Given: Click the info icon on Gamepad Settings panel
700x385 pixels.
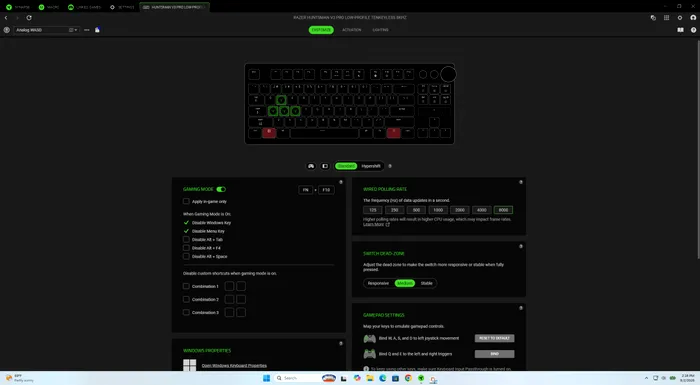Looking at the screenshot, I should [521, 308].
